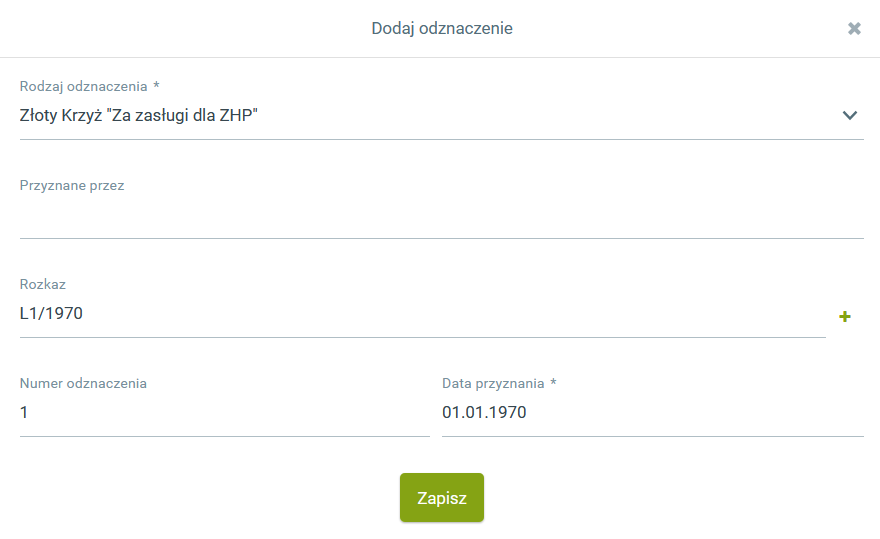
Task: Click the Rozkaz label text
Action: click(x=43, y=284)
